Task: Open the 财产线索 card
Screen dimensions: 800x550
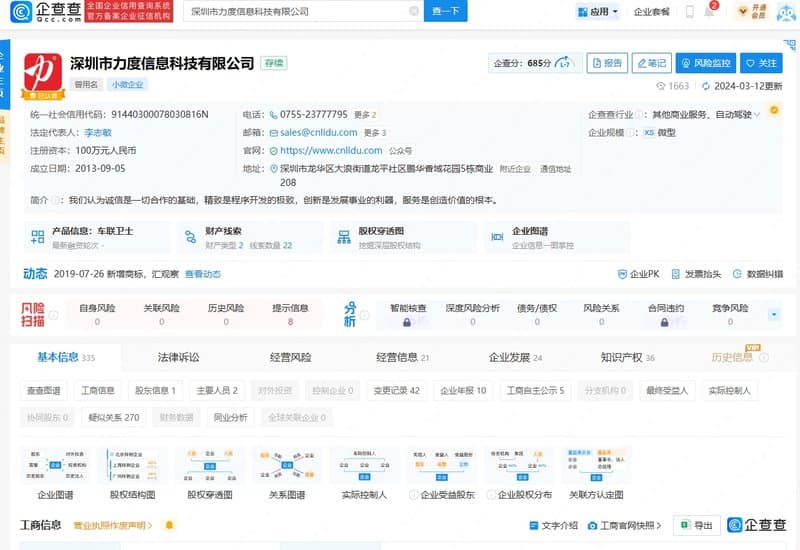Action: [250, 237]
